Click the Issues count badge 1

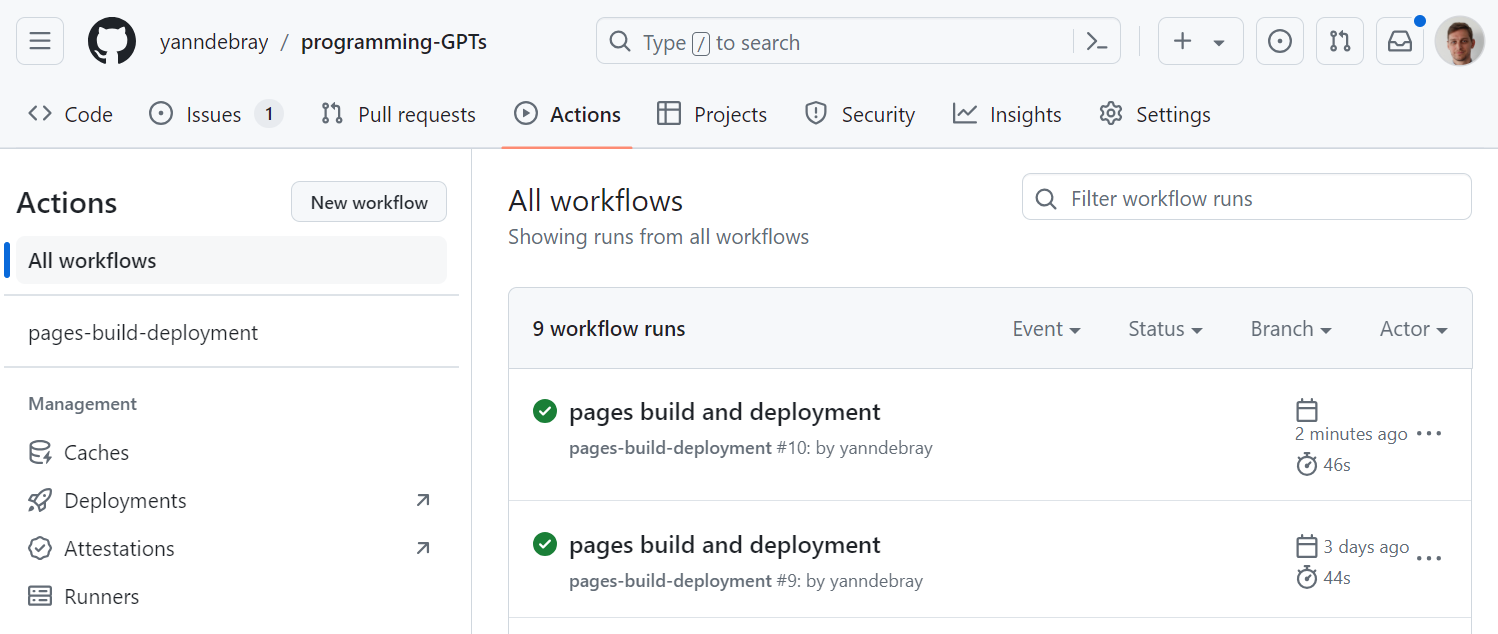(x=269, y=114)
